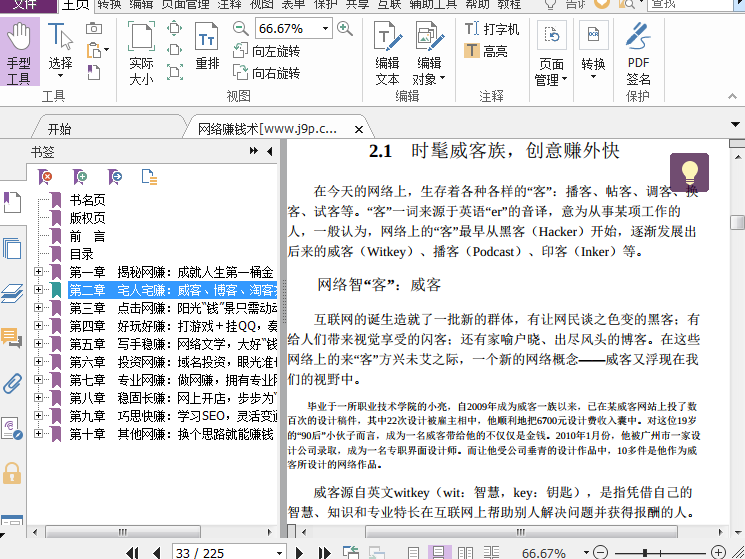Toggle facing pages display mode
The width and height of the screenshot is (745, 559).
(465, 552)
